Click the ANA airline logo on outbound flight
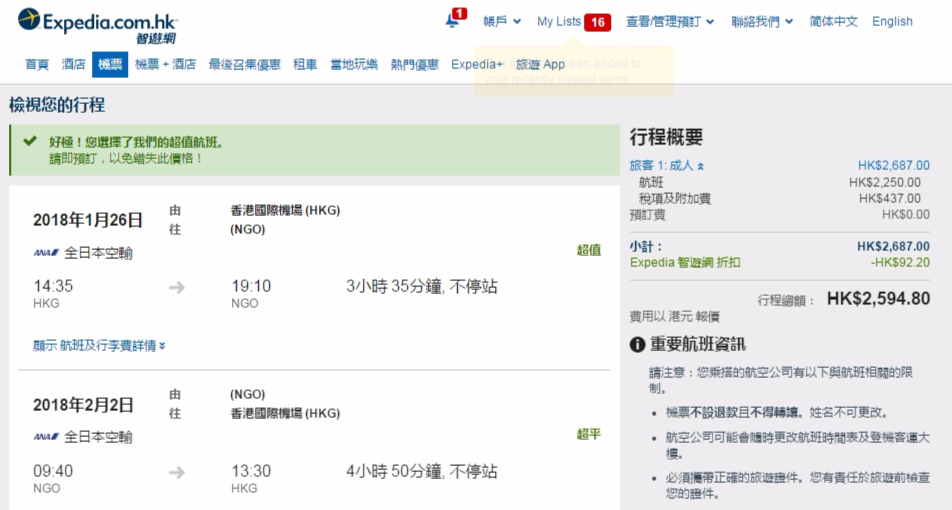952x510 pixels. coord(46,253)
